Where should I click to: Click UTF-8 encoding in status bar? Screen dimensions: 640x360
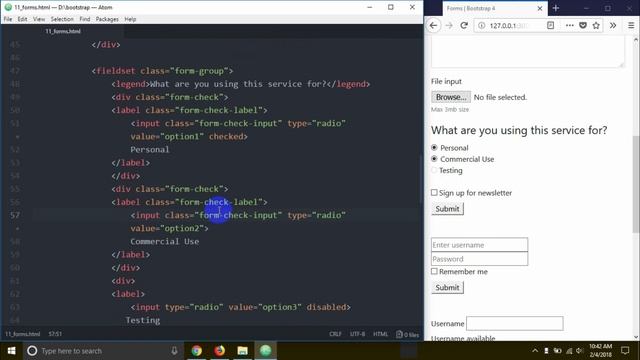tap(358, 334)
